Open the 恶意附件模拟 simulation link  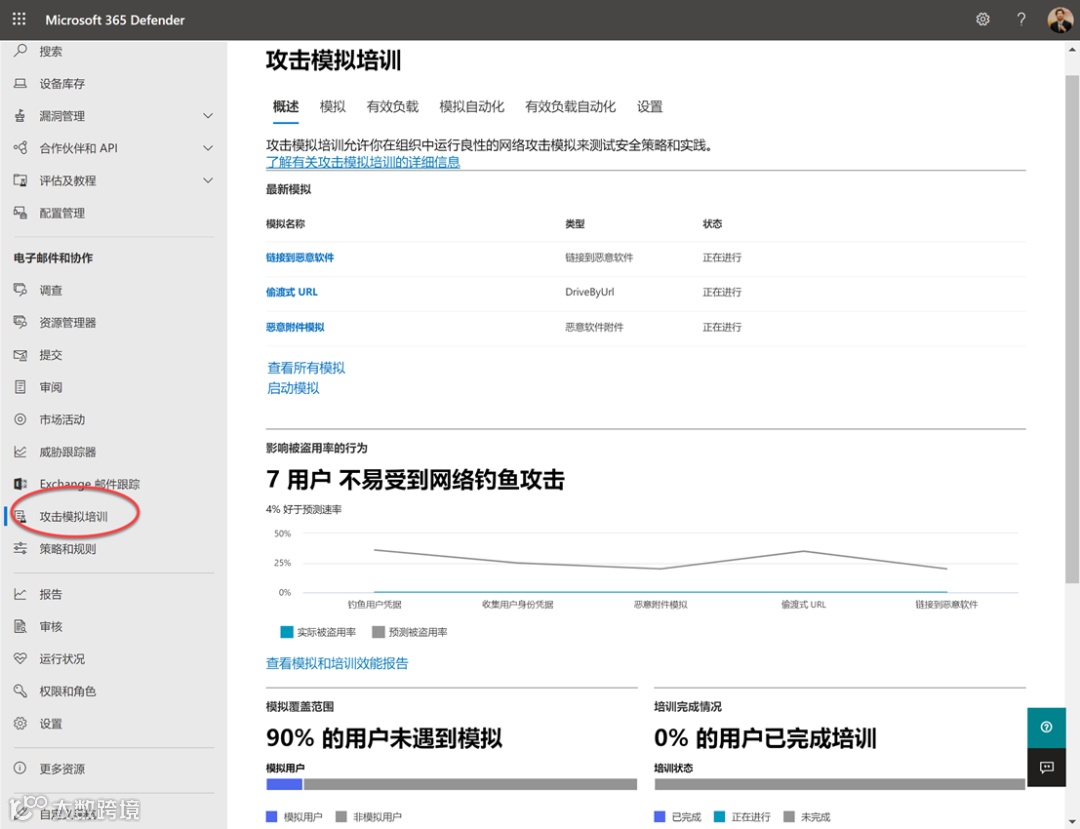click(x=295, y=327)
